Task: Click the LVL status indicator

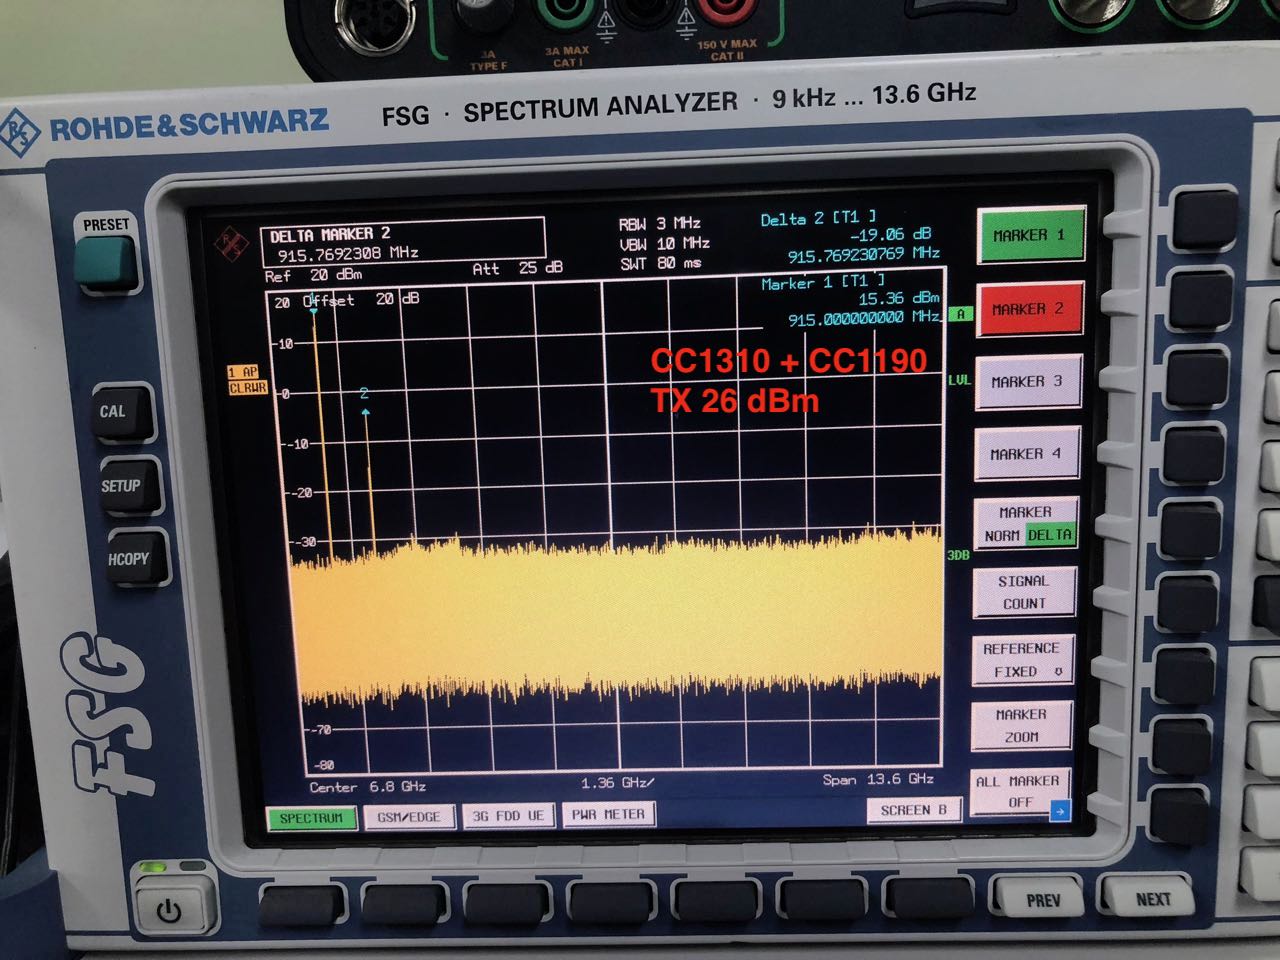Action: coord(959,380)
